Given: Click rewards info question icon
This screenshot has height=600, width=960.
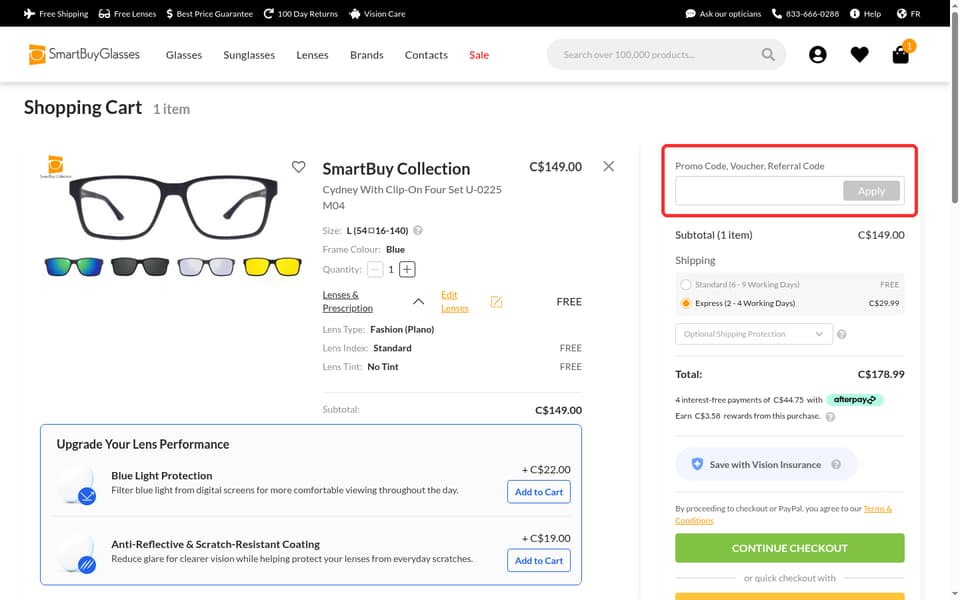Looking at the screenshot, I should pyautogui.click(x=830, y=417).
